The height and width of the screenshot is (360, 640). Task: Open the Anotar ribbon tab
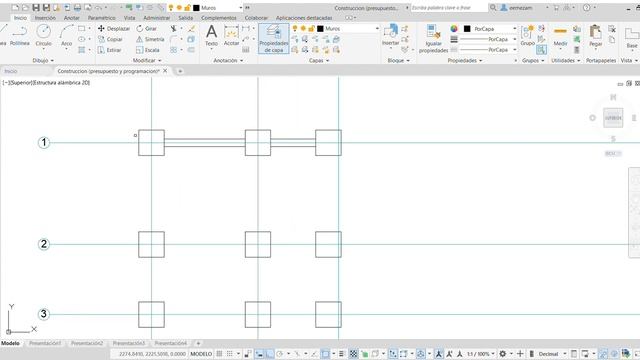tap(71, 18)
